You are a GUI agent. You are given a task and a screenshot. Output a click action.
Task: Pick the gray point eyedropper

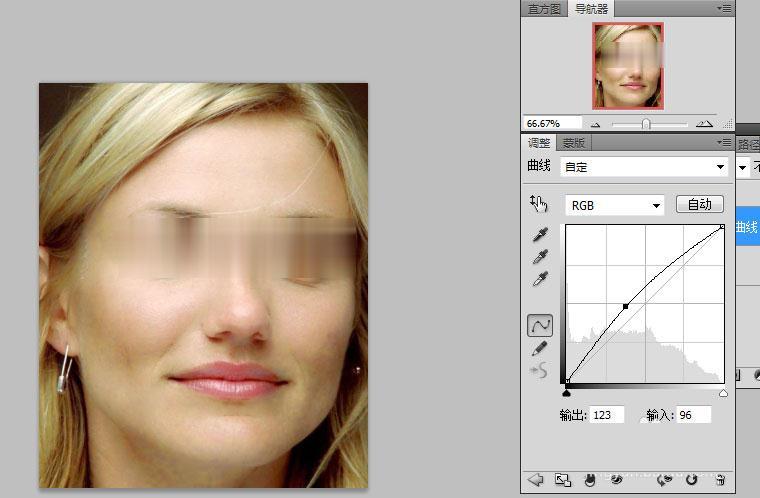(540, 257)
